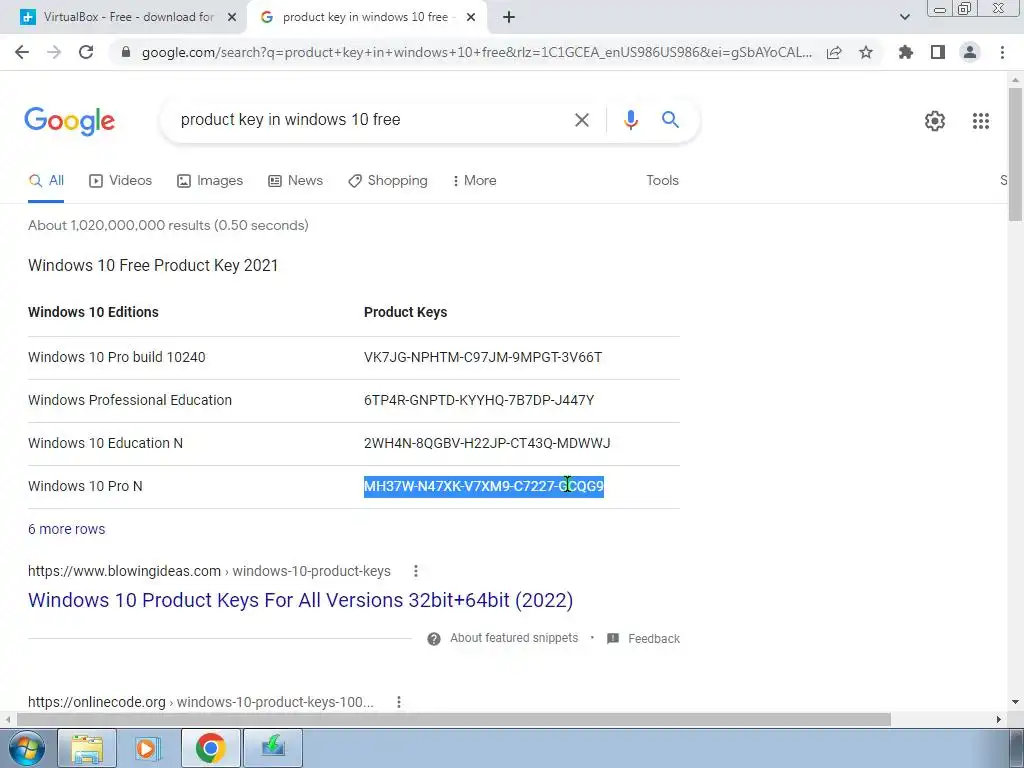Click the horizontal scrollbar right arrow
The width and height of the screenshot is (1024, 768).
(999, 720)
